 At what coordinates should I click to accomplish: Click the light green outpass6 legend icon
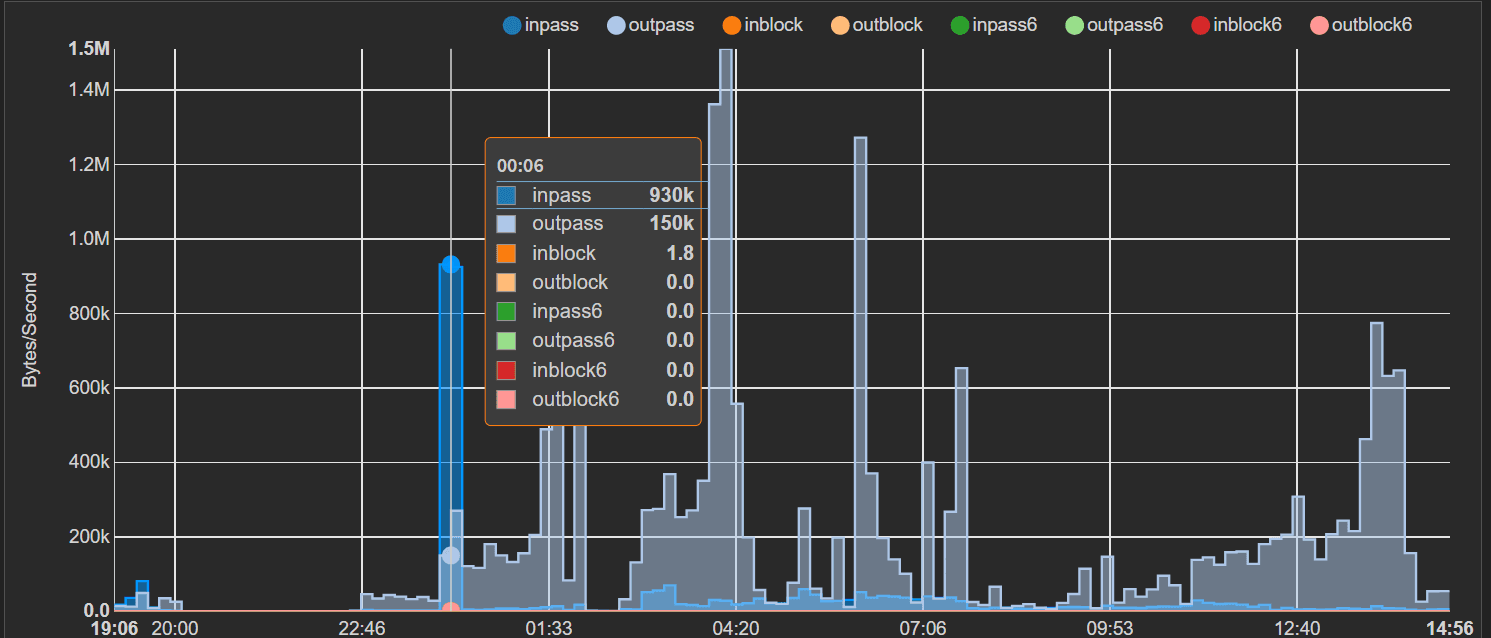pyautogui.click(x=1071, y=25)
